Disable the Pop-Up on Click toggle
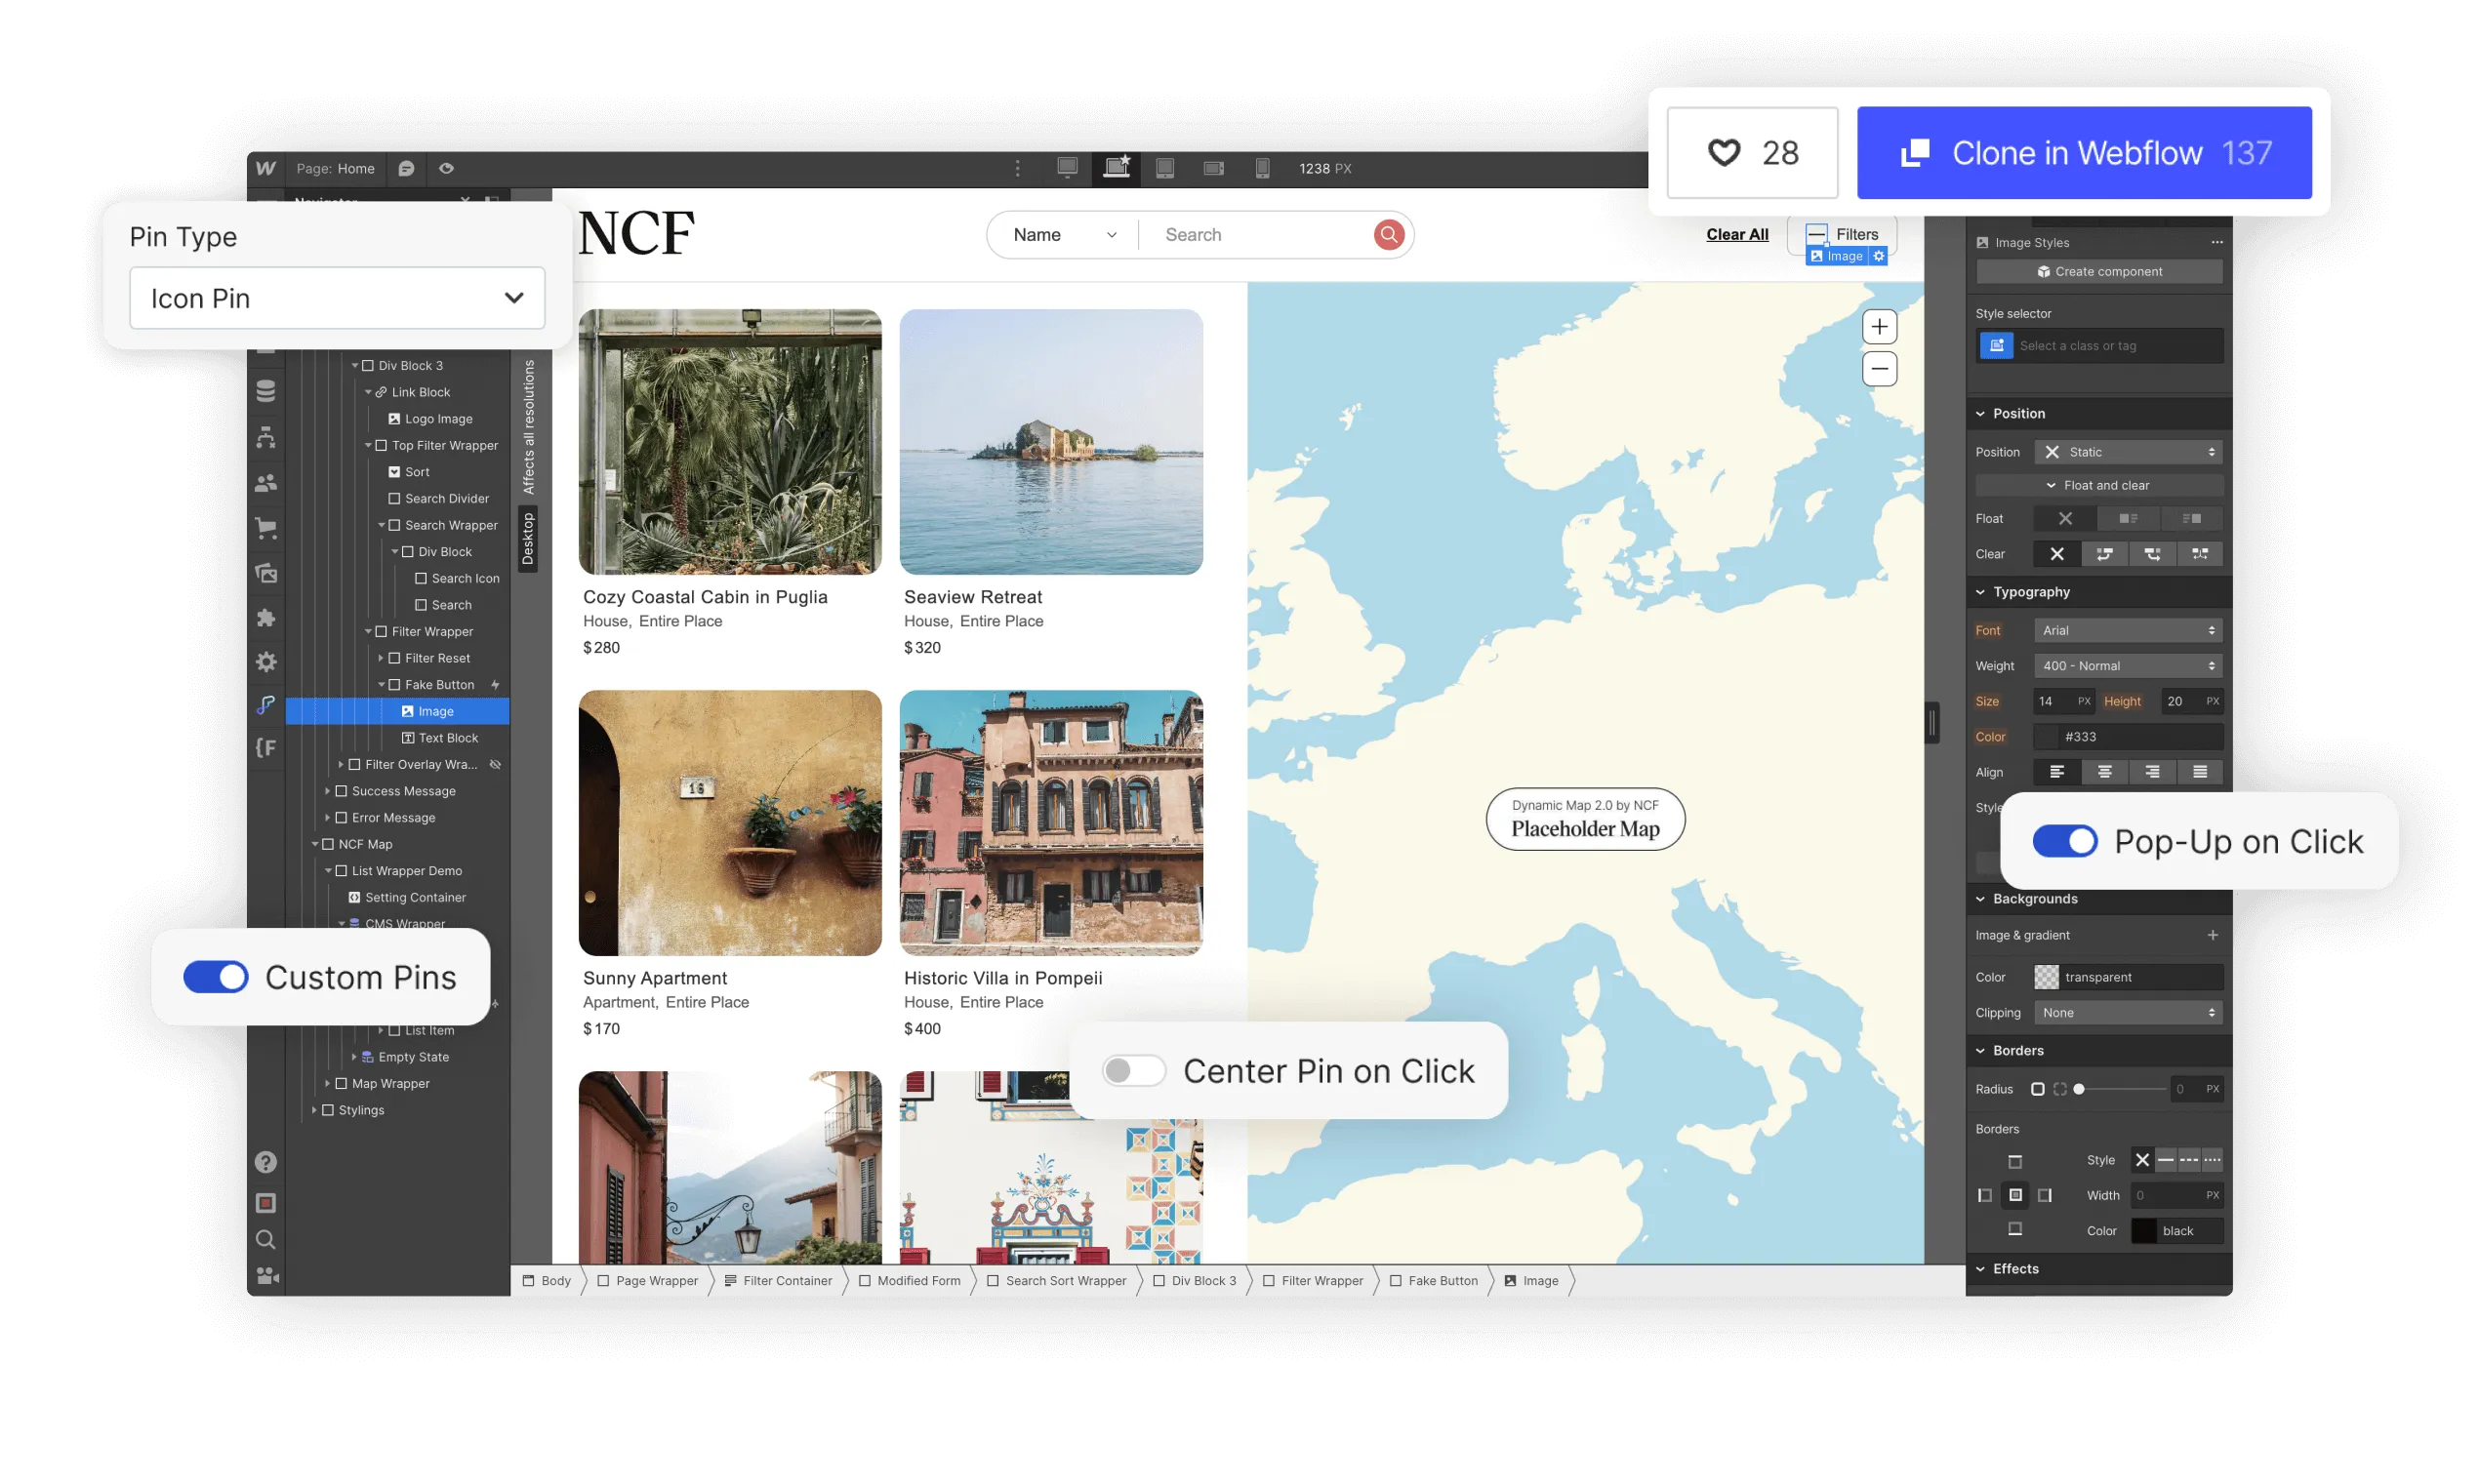 2067,841
